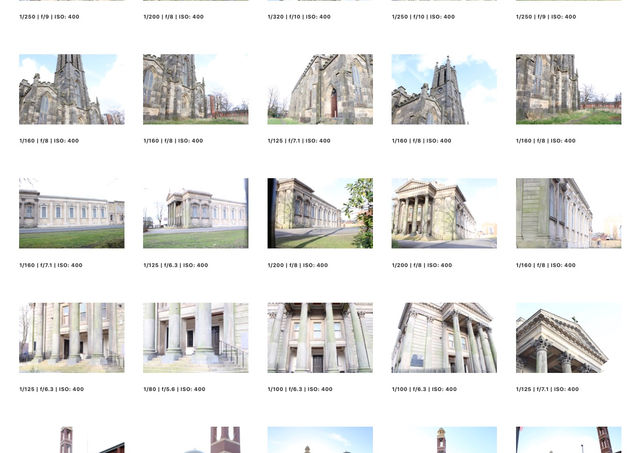The image size is (640, 453).
Task: Open the long stone facade photo with lawn
Action: point(71,213)
